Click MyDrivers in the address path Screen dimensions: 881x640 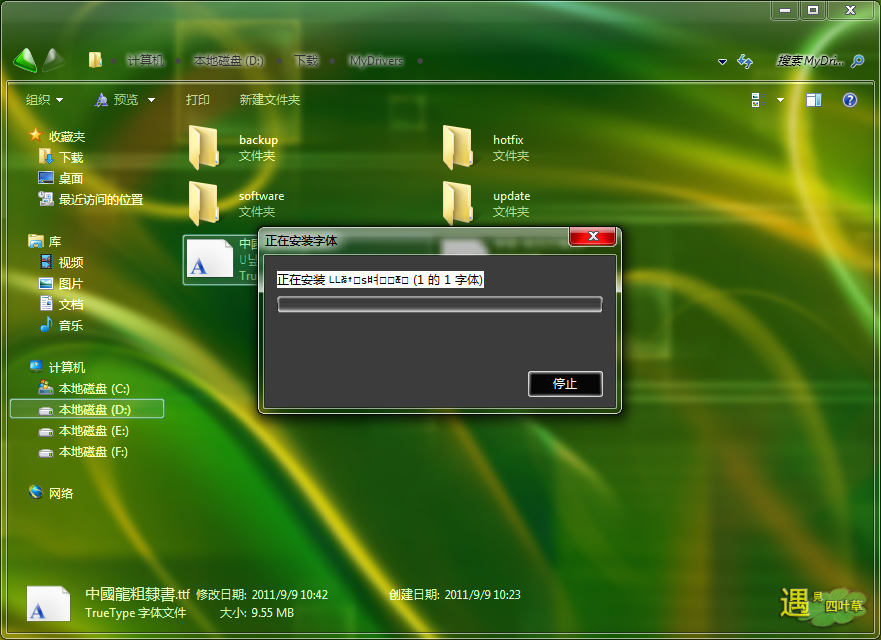coord(376,61)
